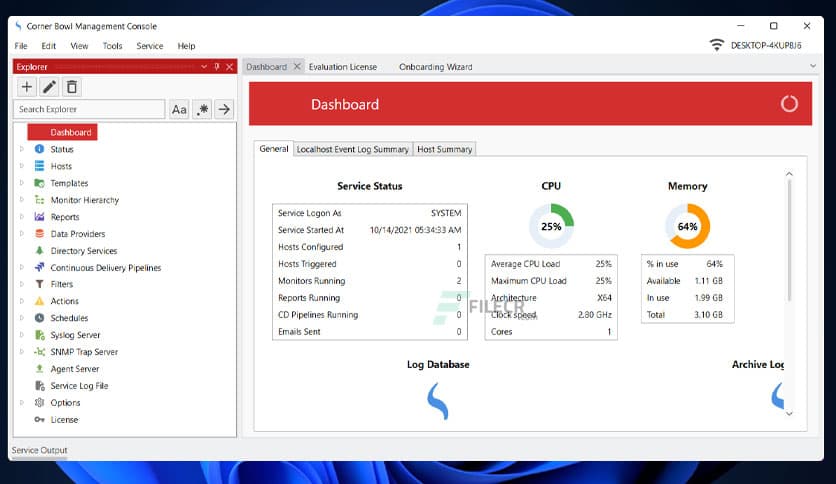Click the Log Database loading icon
The width and height of the screenshot is (836, 484).
[x=438, y=401]
